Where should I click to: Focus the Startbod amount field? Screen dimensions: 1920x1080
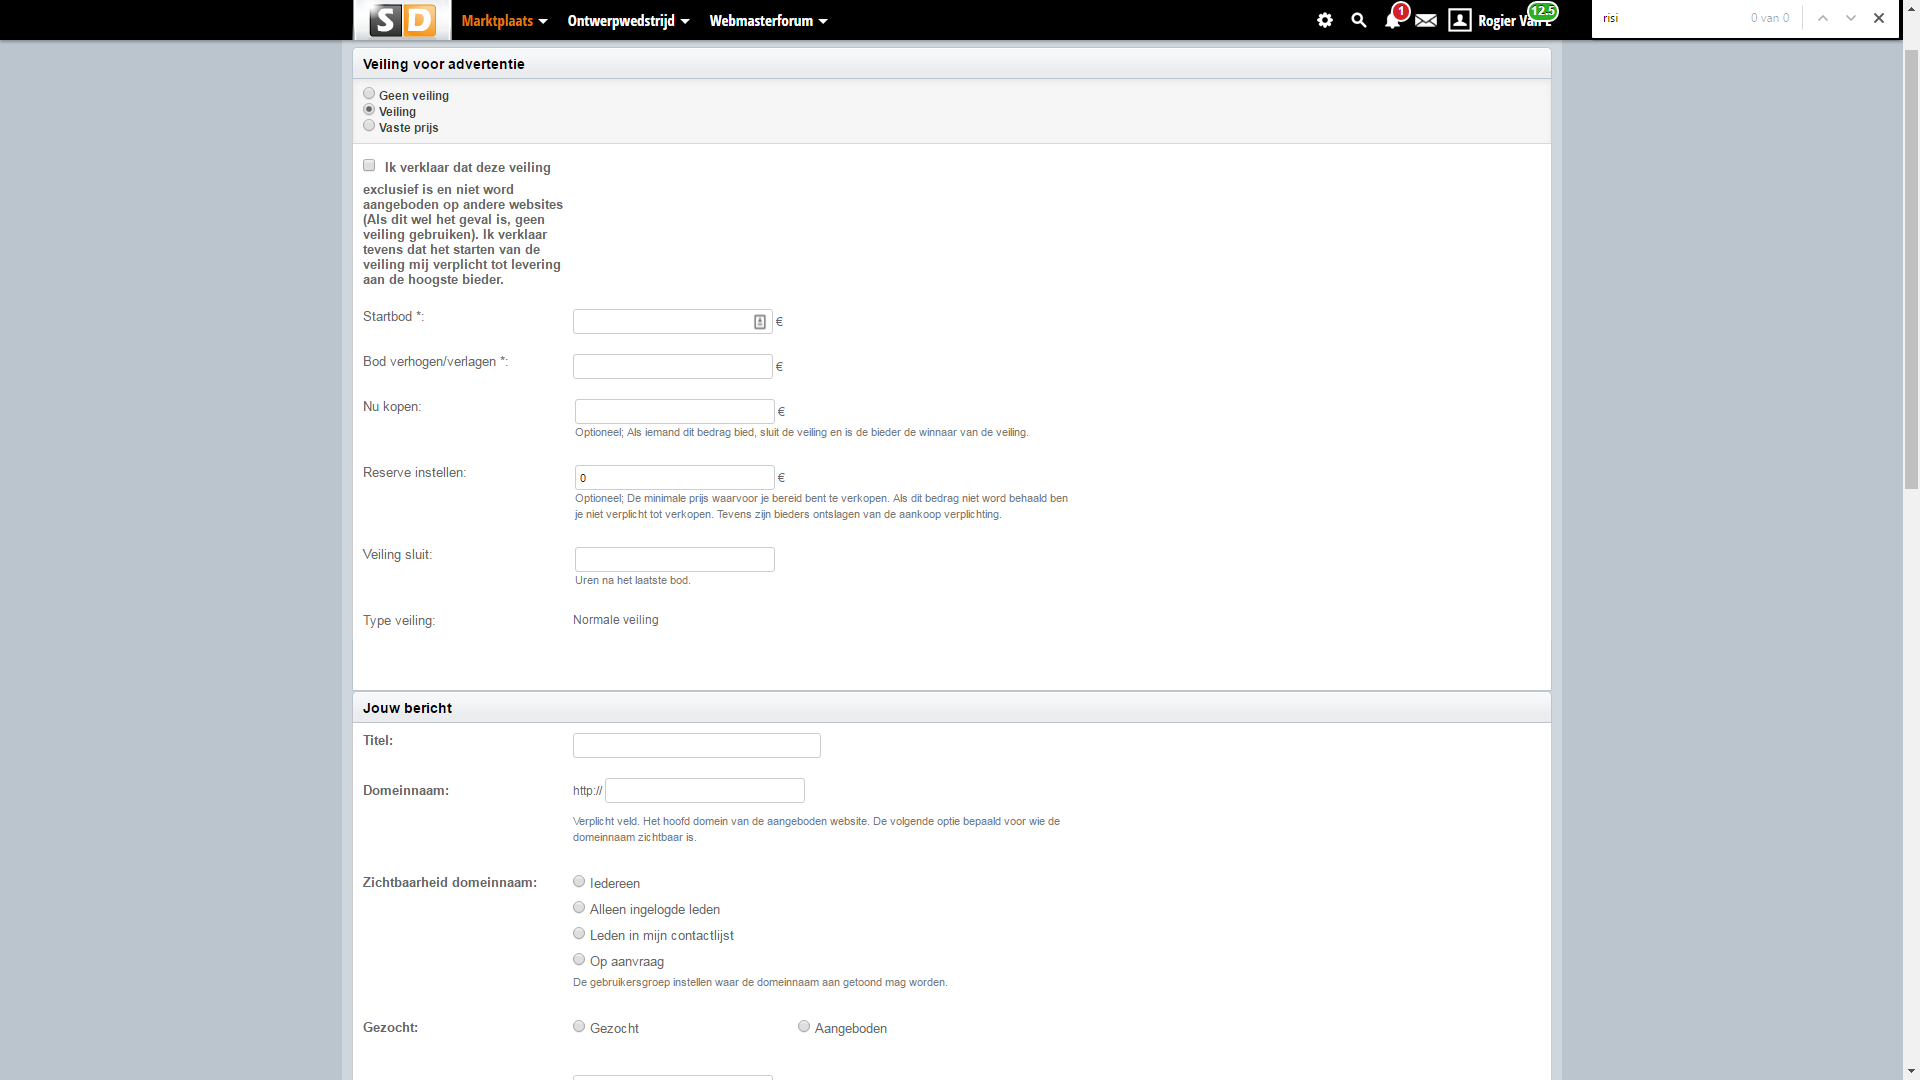point(672,322)
